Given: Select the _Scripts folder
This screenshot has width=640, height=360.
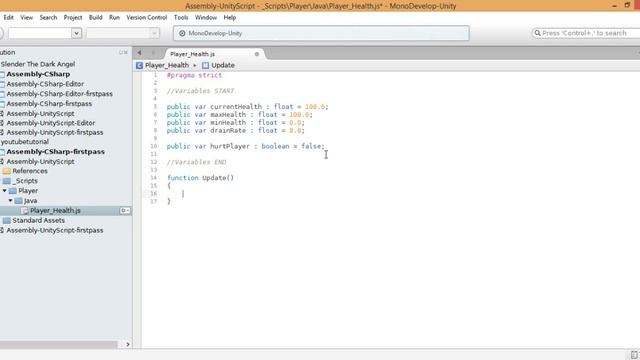Looking at the screenshot, I should [x=25, y=180].
